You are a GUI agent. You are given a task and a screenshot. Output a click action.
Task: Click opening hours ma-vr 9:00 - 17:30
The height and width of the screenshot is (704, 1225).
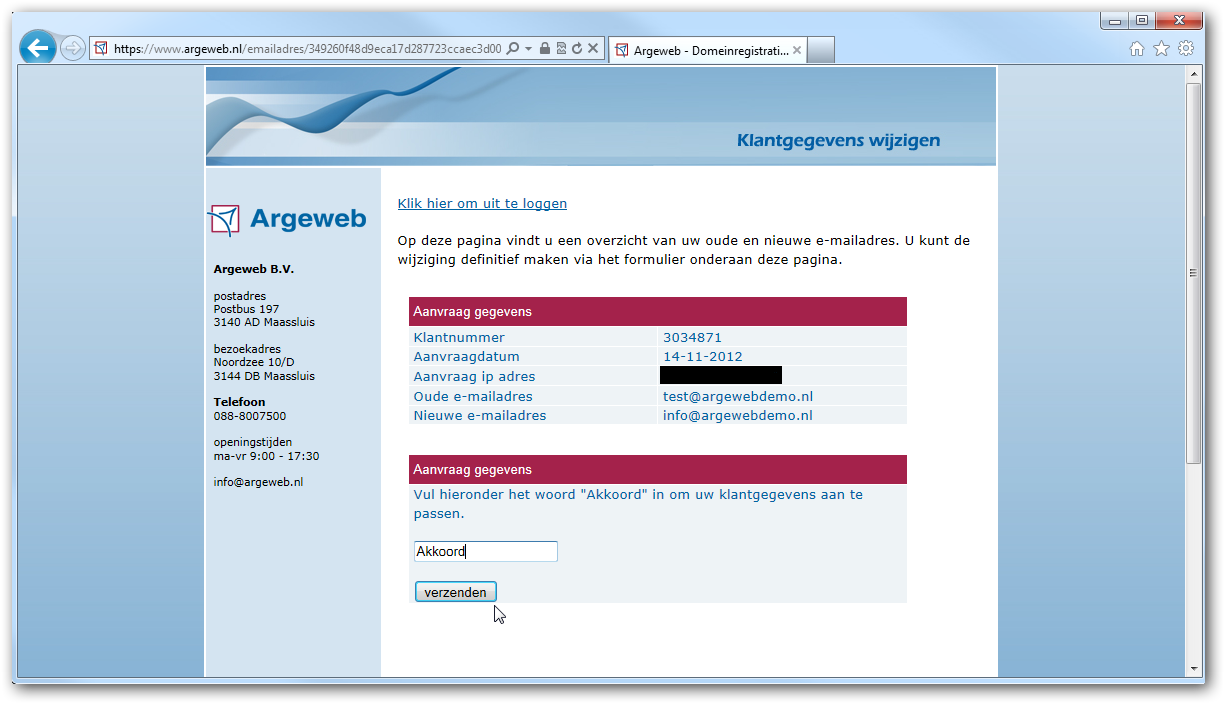266,456
